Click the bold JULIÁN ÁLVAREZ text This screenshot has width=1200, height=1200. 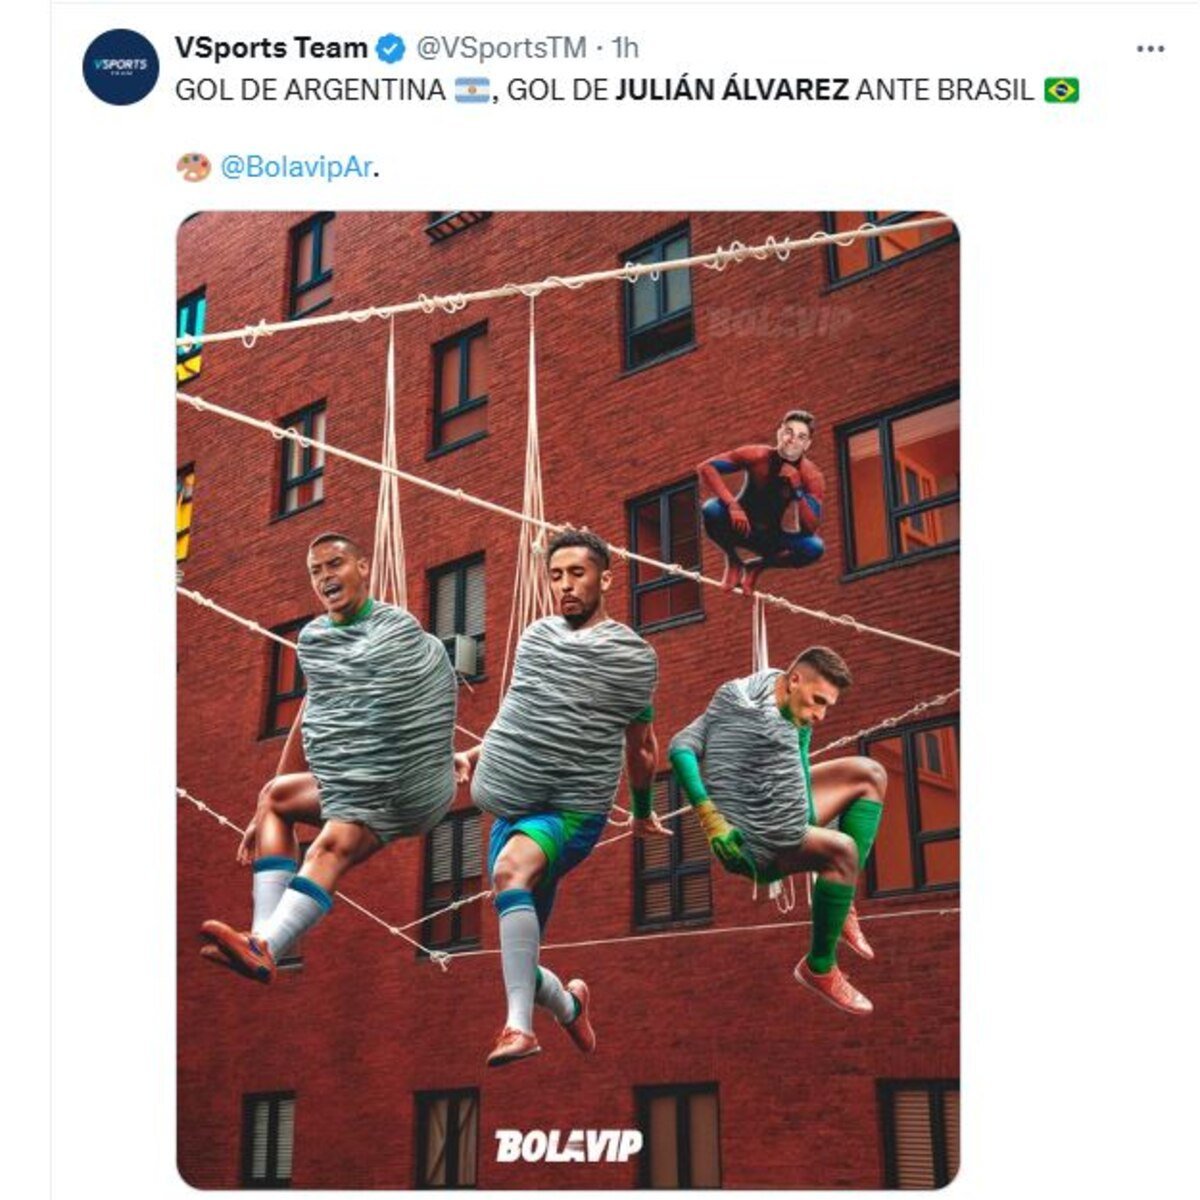[x=732, y=91]
